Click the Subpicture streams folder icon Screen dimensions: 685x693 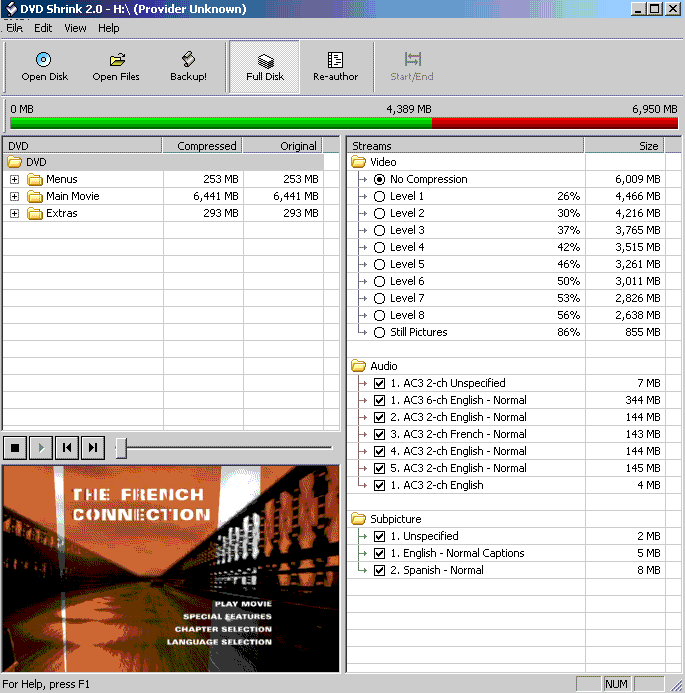point(358,519)
